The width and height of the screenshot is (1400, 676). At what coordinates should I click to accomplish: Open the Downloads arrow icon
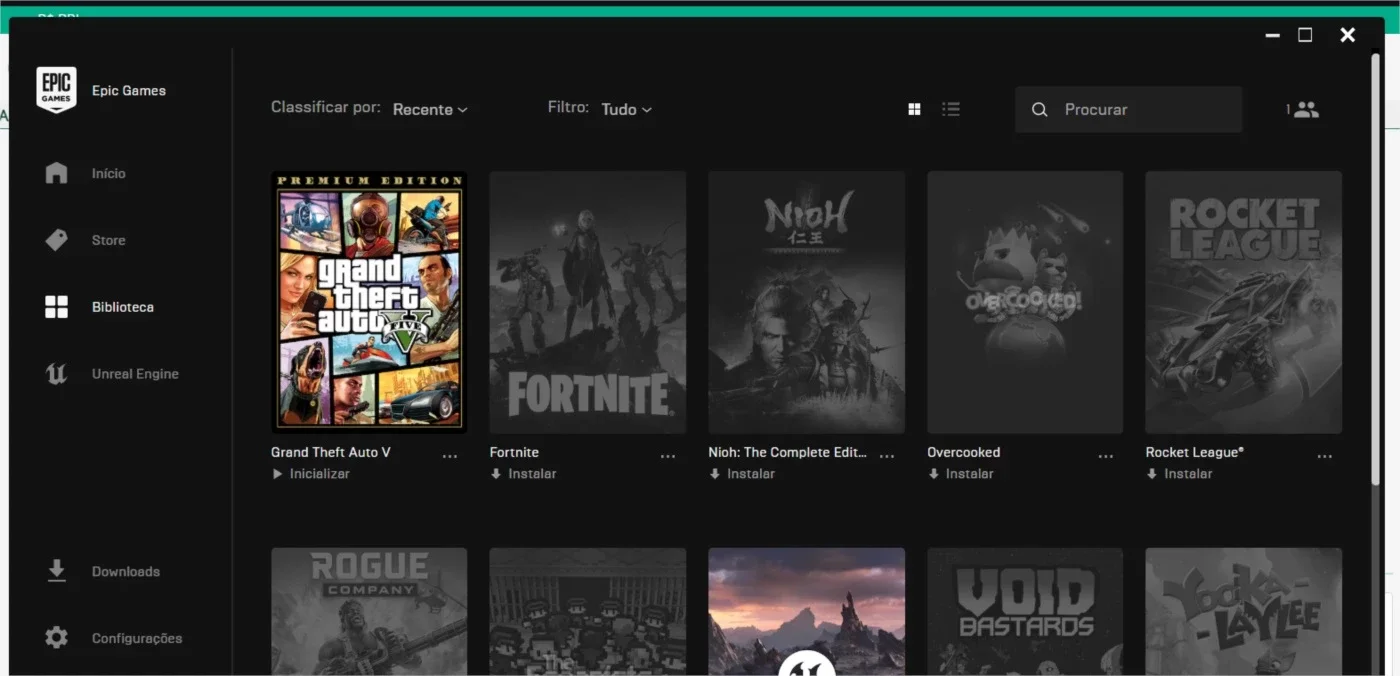(57, 571)
